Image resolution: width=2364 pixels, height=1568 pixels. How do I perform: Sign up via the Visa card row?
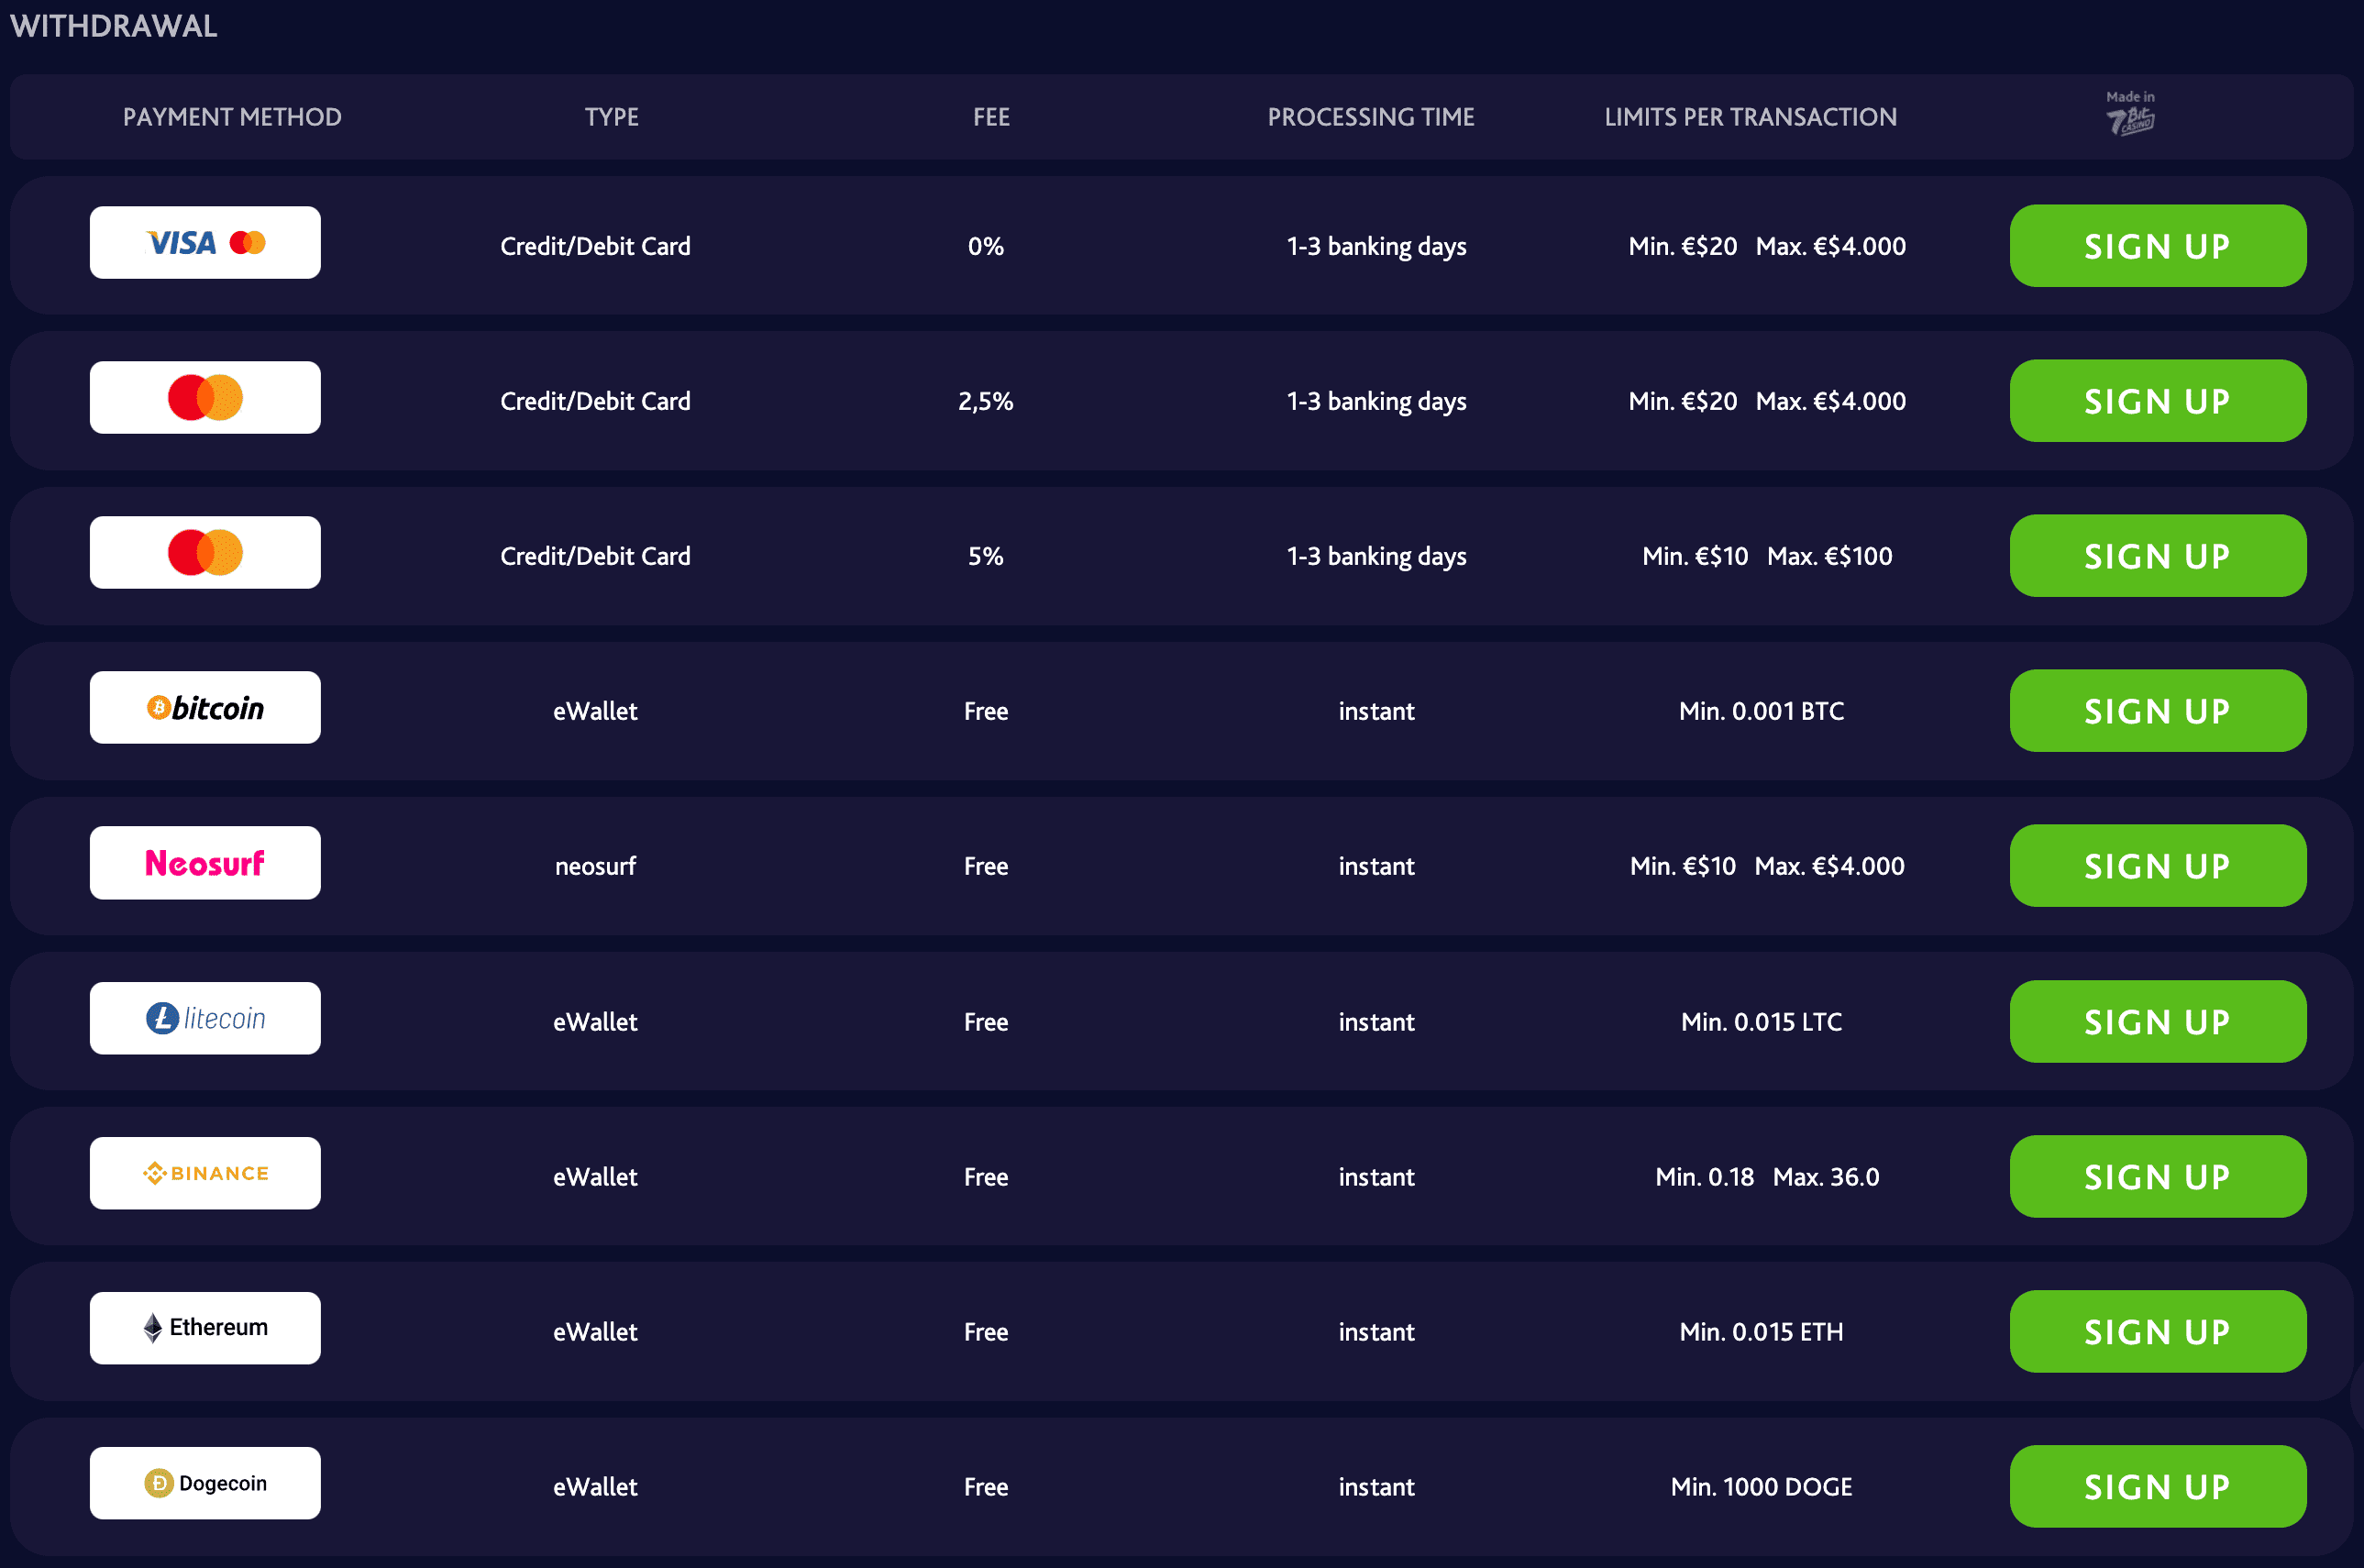(2158, 246)
